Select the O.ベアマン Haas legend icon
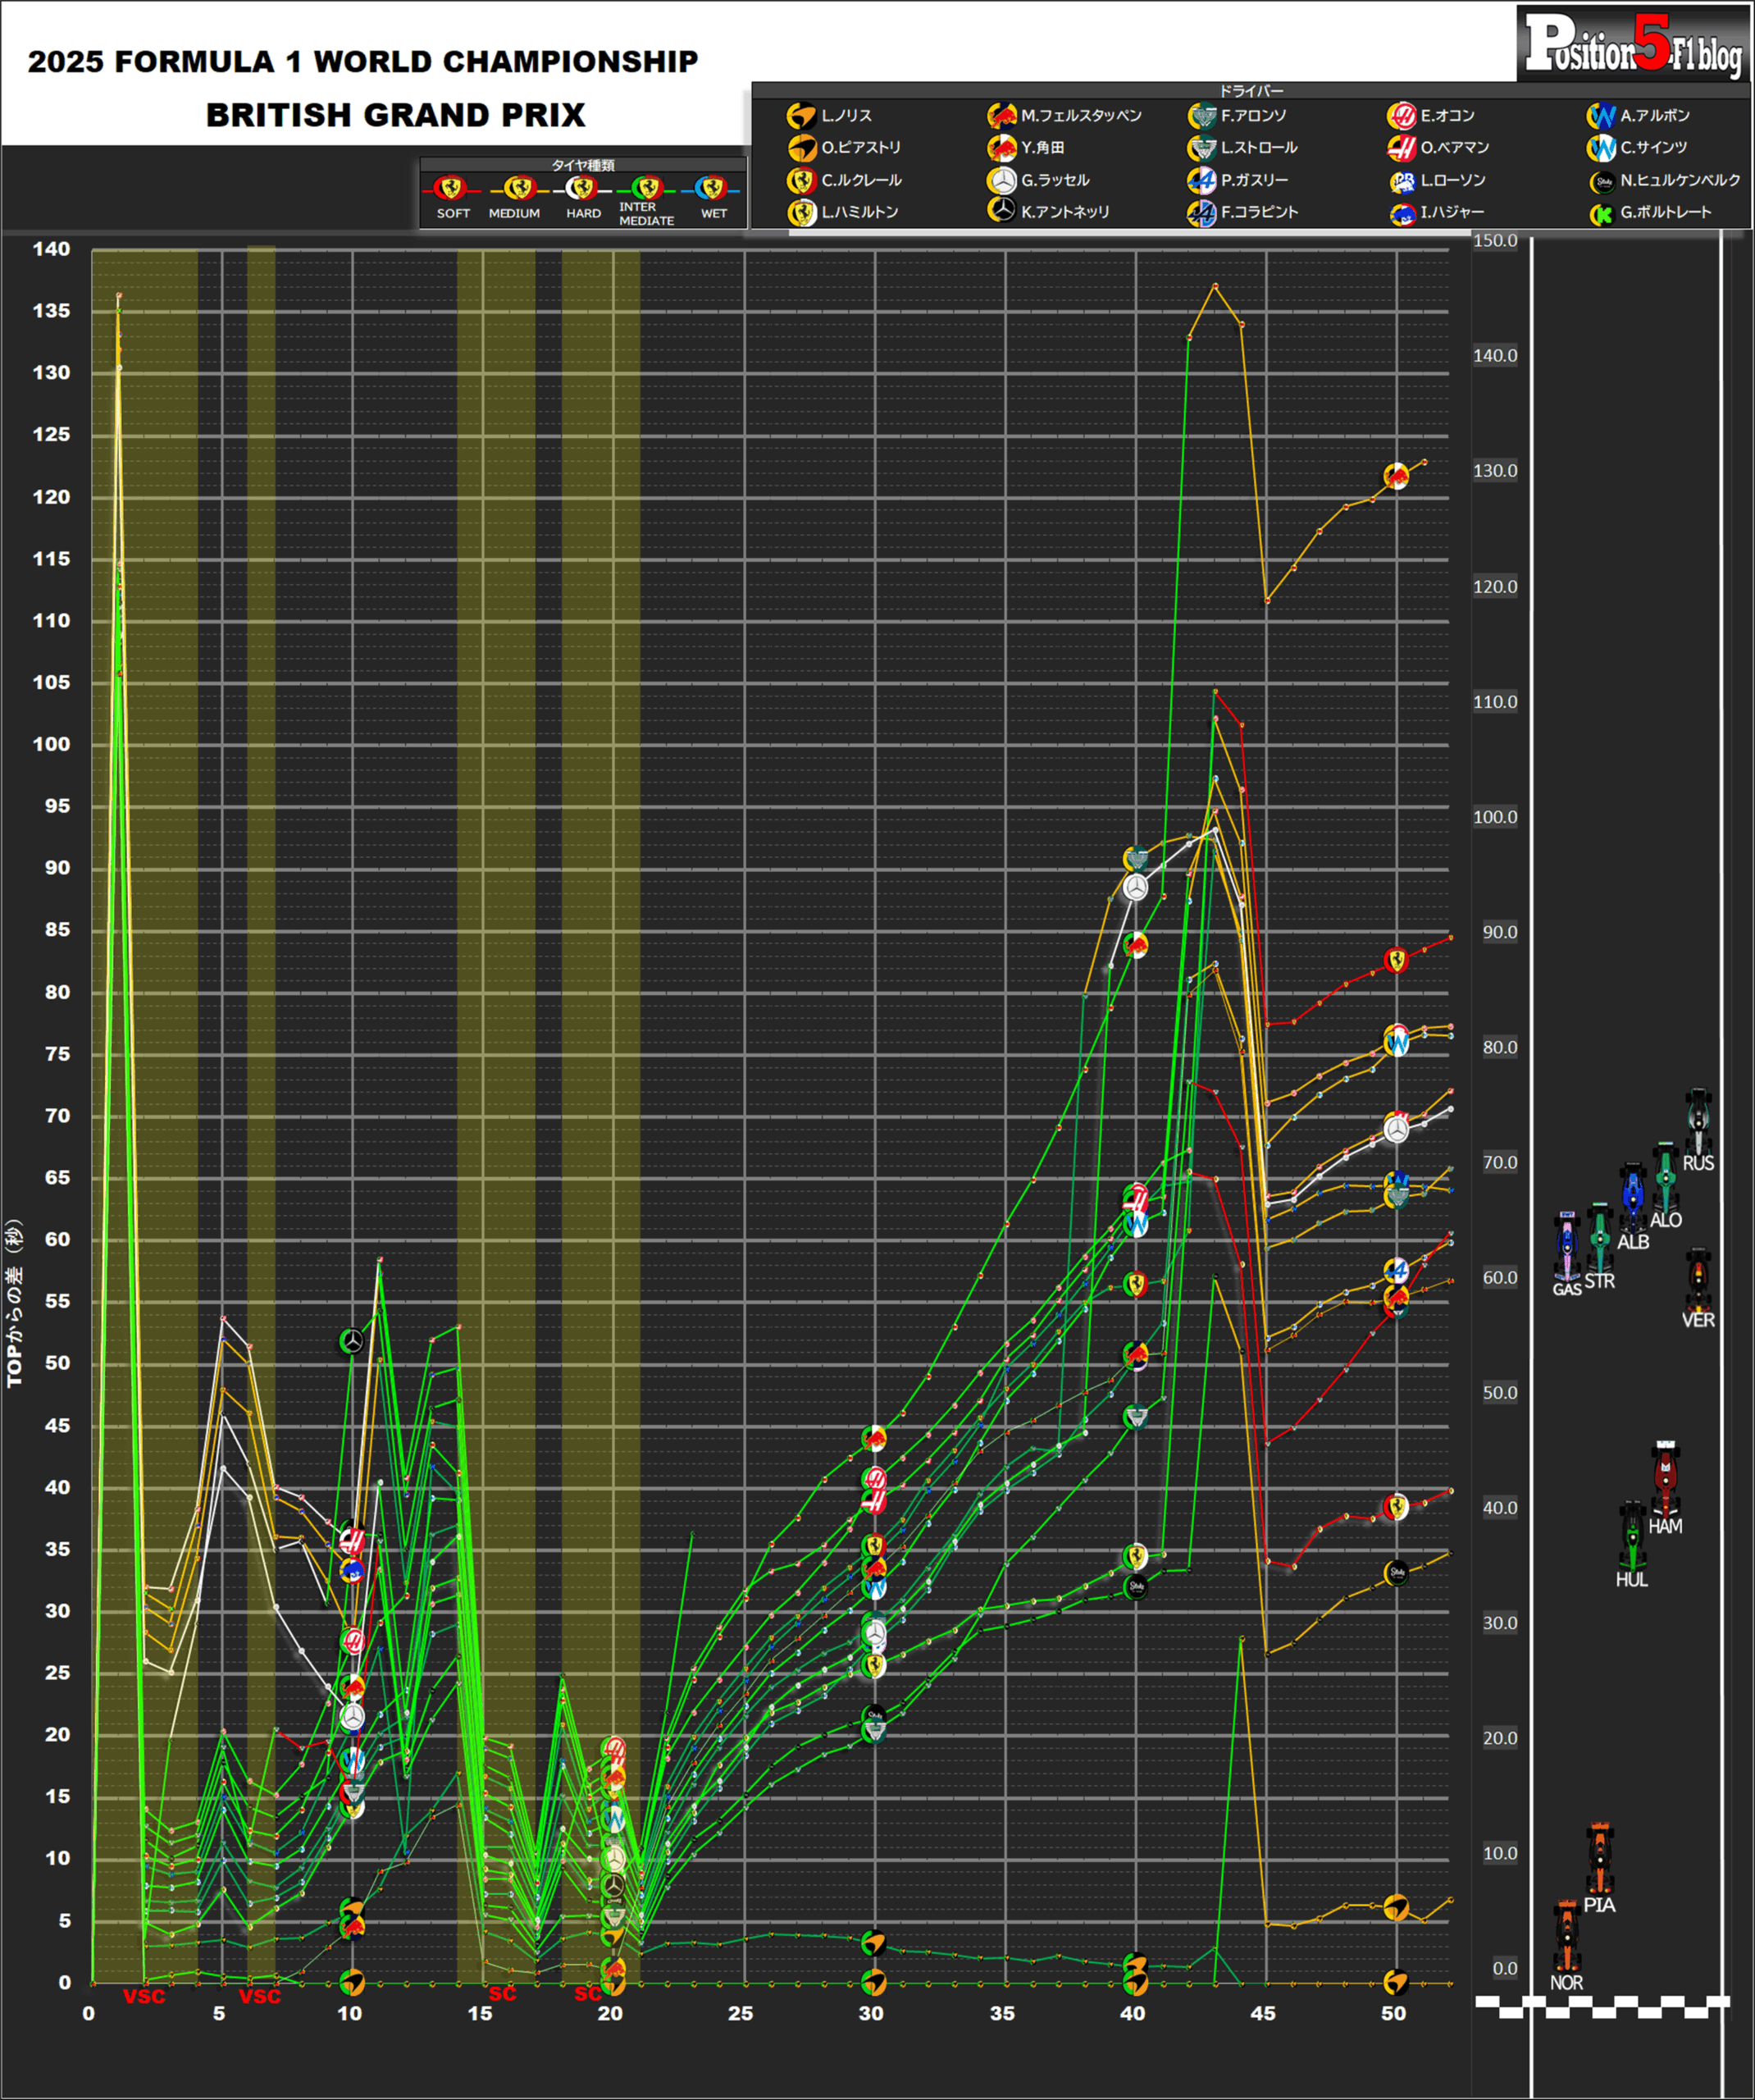The image size is (1755, 2100). (x=1401, y=148)
